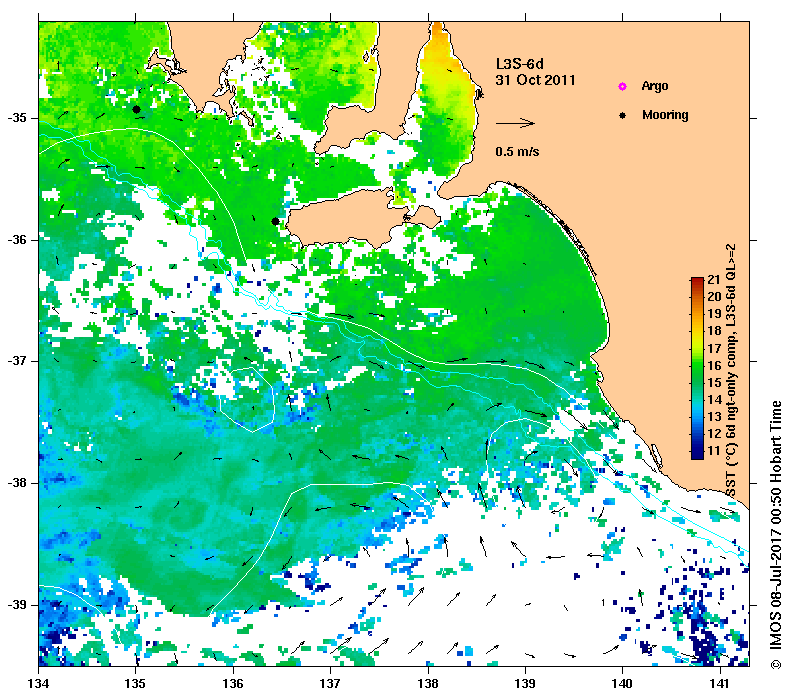Image resolution: width=791 pixels, height=700 pixels.
Task: Click the 138 longitude label
Action: point(428,683)
